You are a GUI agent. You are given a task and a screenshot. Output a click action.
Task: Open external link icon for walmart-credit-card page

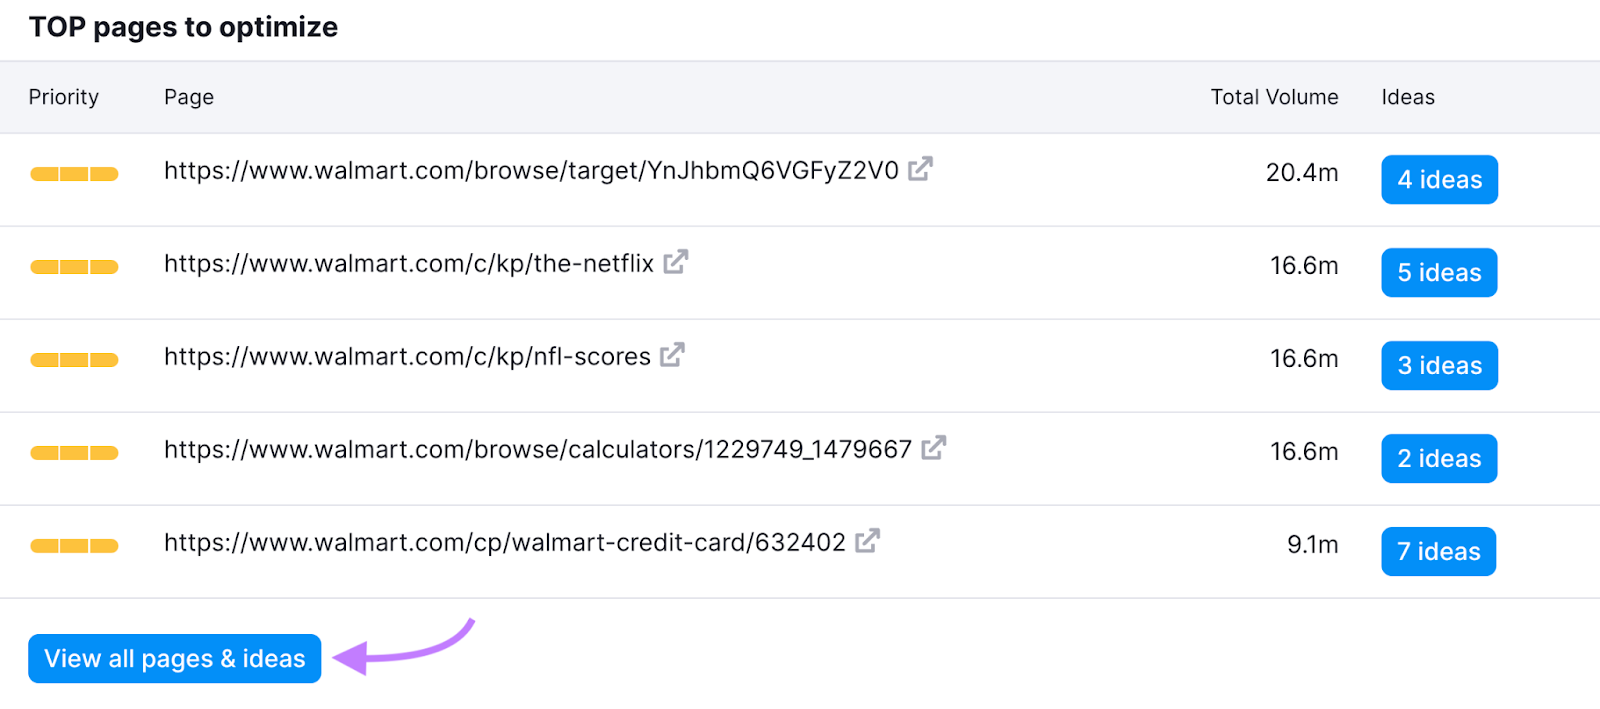tap(867, 541)
